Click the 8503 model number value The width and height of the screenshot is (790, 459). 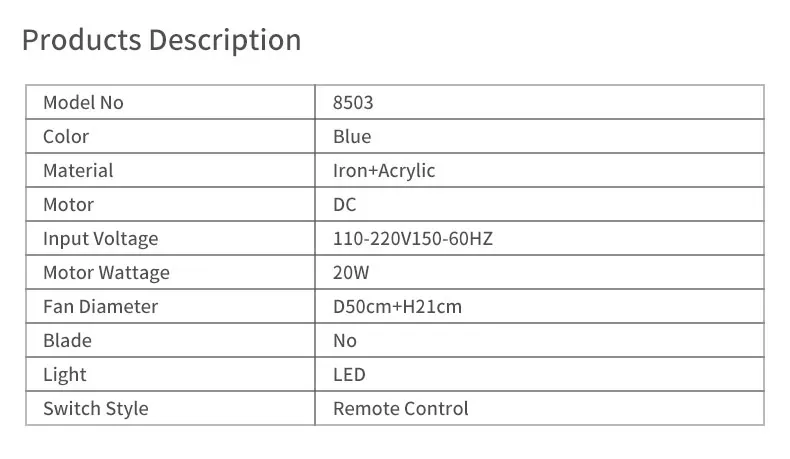click(x=353, y=103)
